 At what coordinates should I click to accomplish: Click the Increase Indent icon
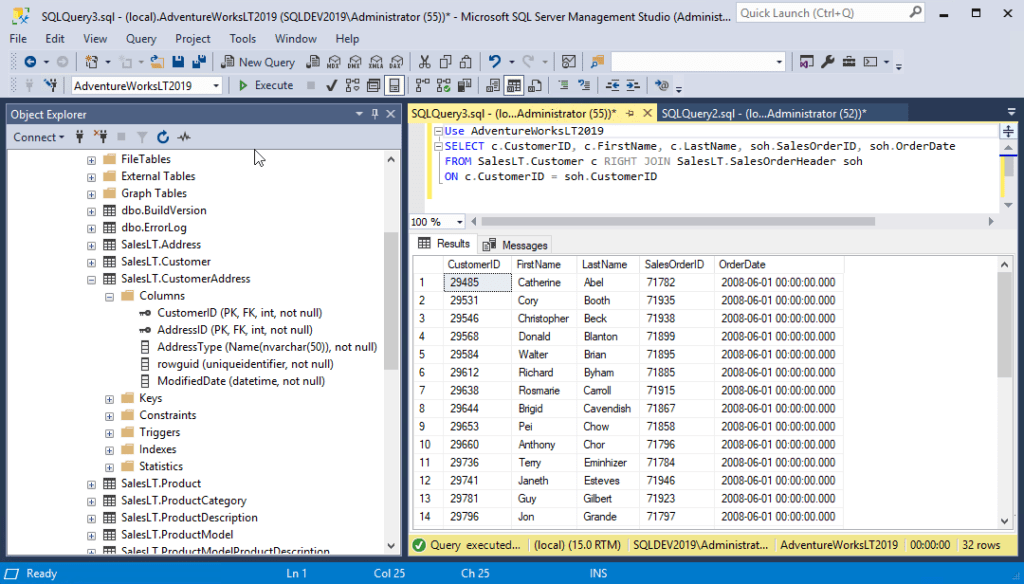[633, 86]
